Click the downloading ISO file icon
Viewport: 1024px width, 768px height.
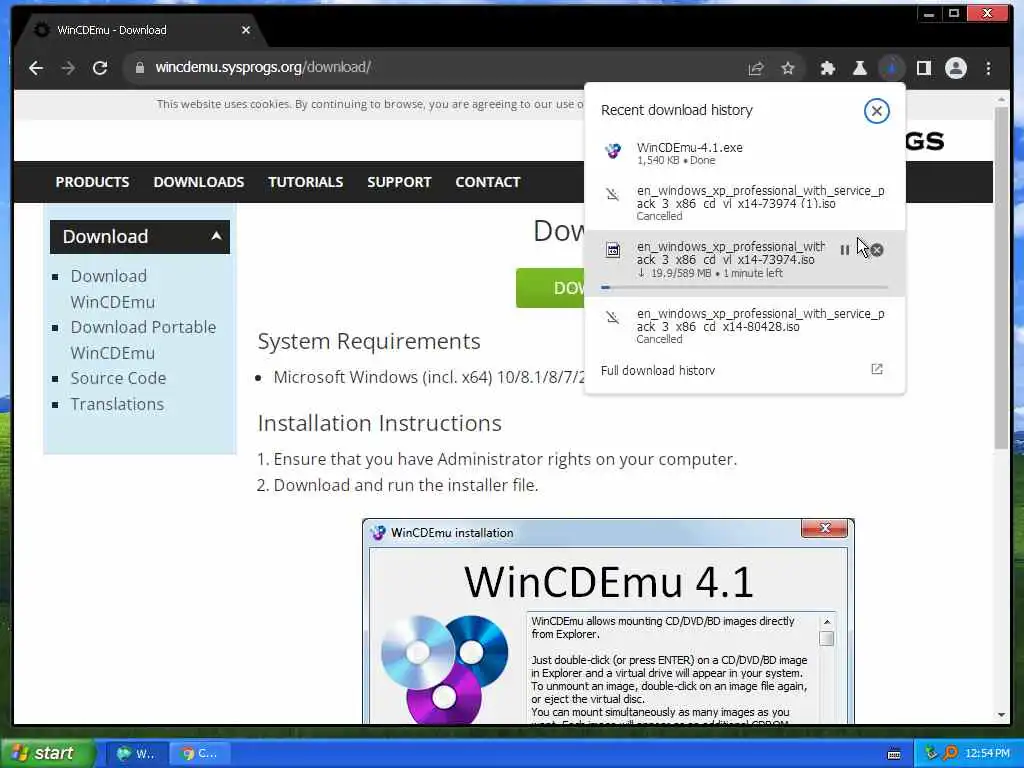click(x=613, y=250)
